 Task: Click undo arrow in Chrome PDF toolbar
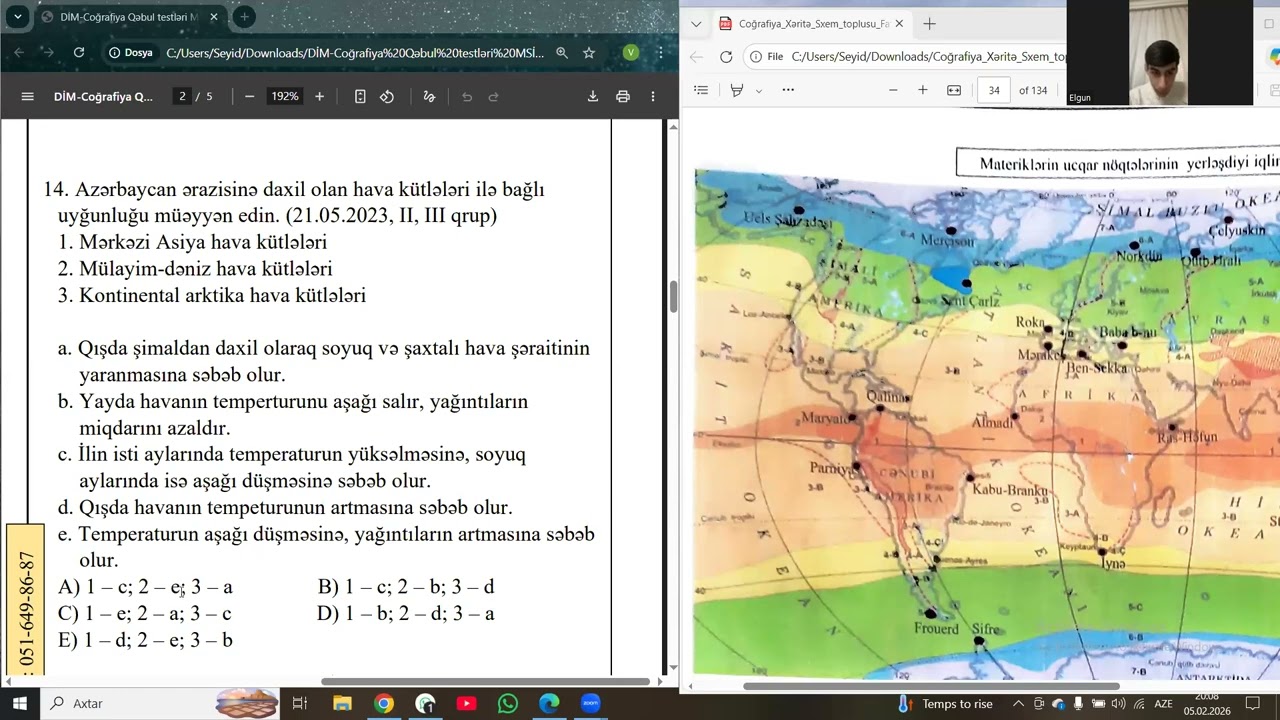pyautogui.click(x=467, y=97)
